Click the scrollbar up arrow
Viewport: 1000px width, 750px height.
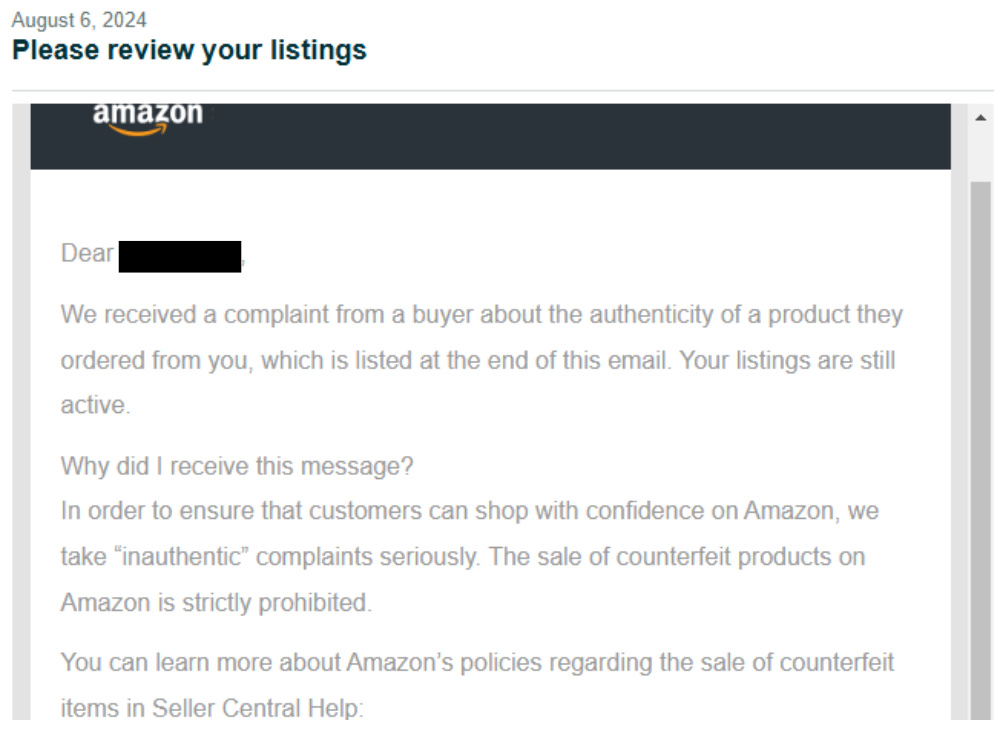pos(981,118)
